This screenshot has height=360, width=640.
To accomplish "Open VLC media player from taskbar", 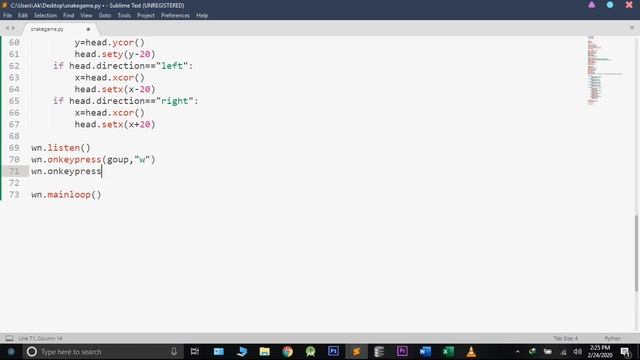I will pyautogui.click(x=471, y=351).
